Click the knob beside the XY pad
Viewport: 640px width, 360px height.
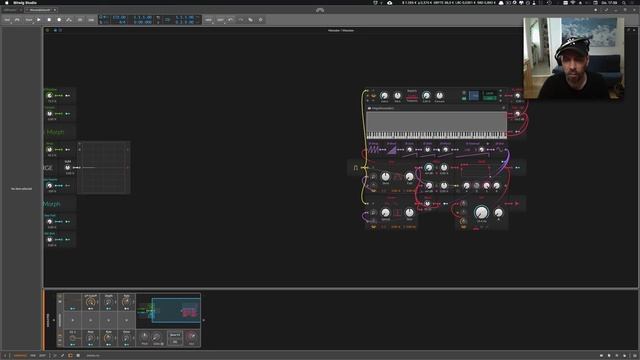pos(68,167)
